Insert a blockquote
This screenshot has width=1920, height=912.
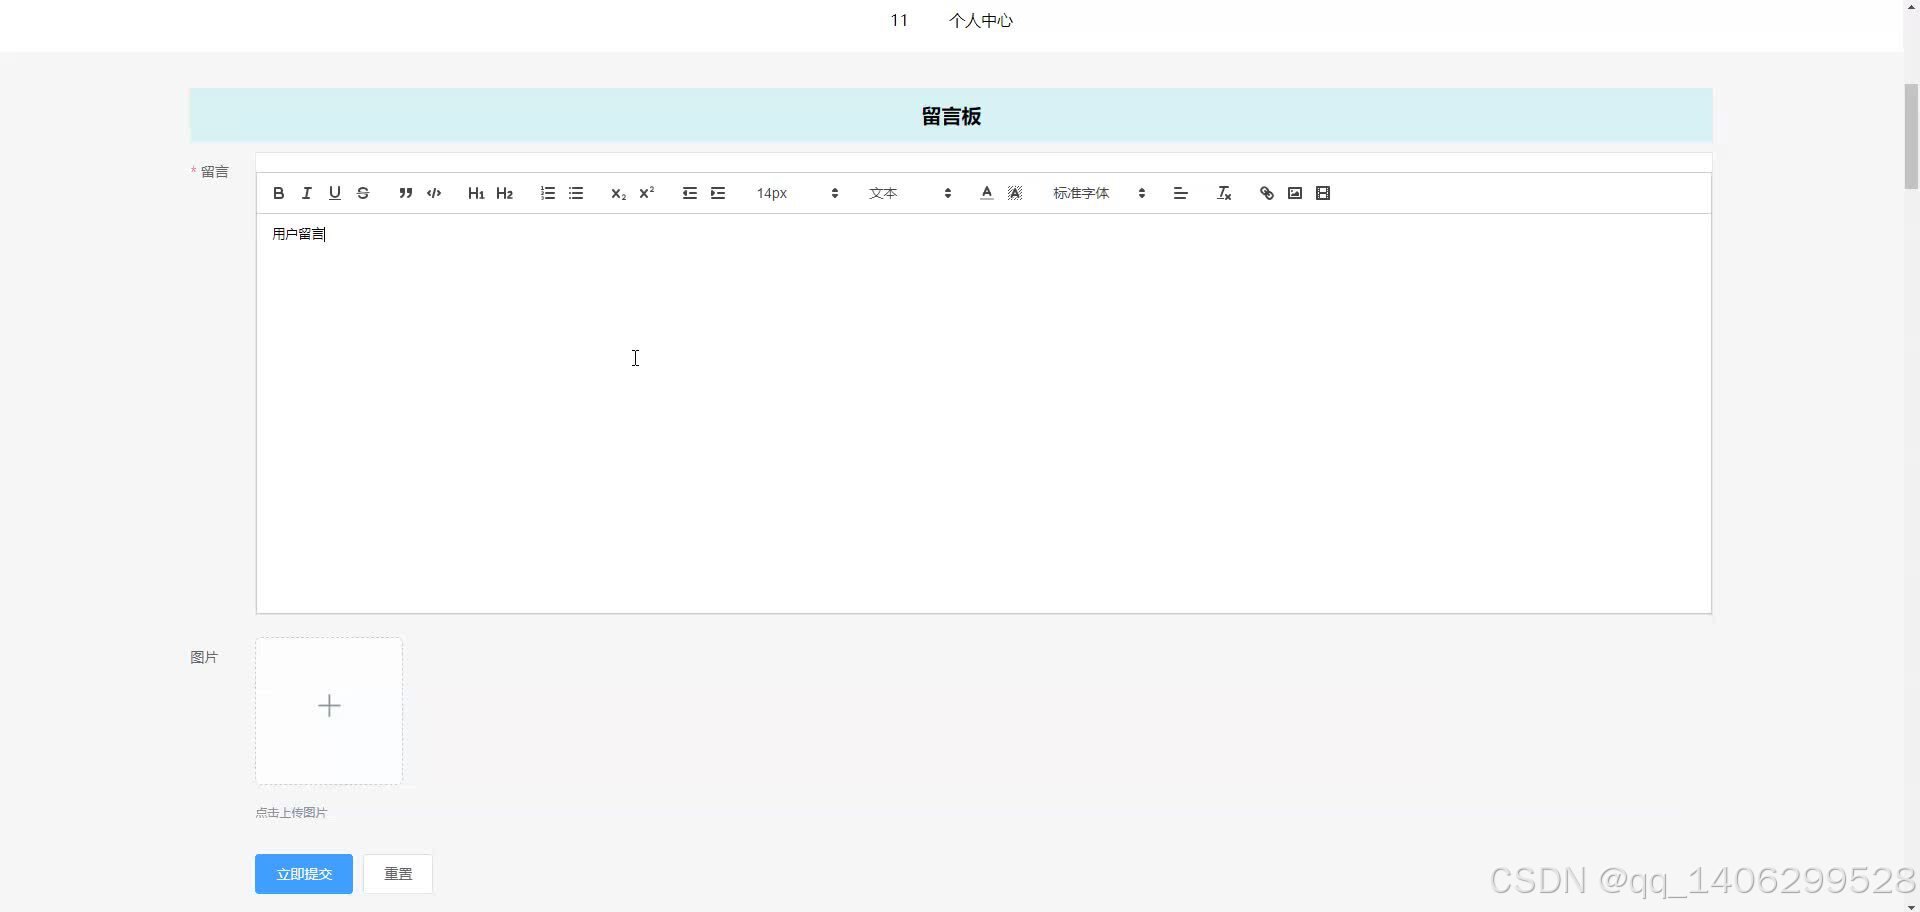406,193
